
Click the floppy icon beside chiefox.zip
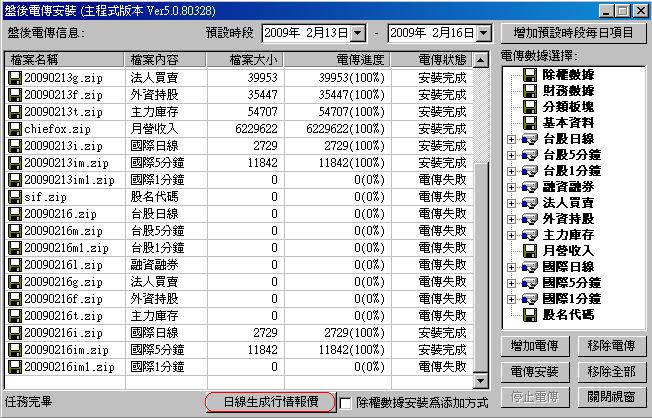click(15, 129)
